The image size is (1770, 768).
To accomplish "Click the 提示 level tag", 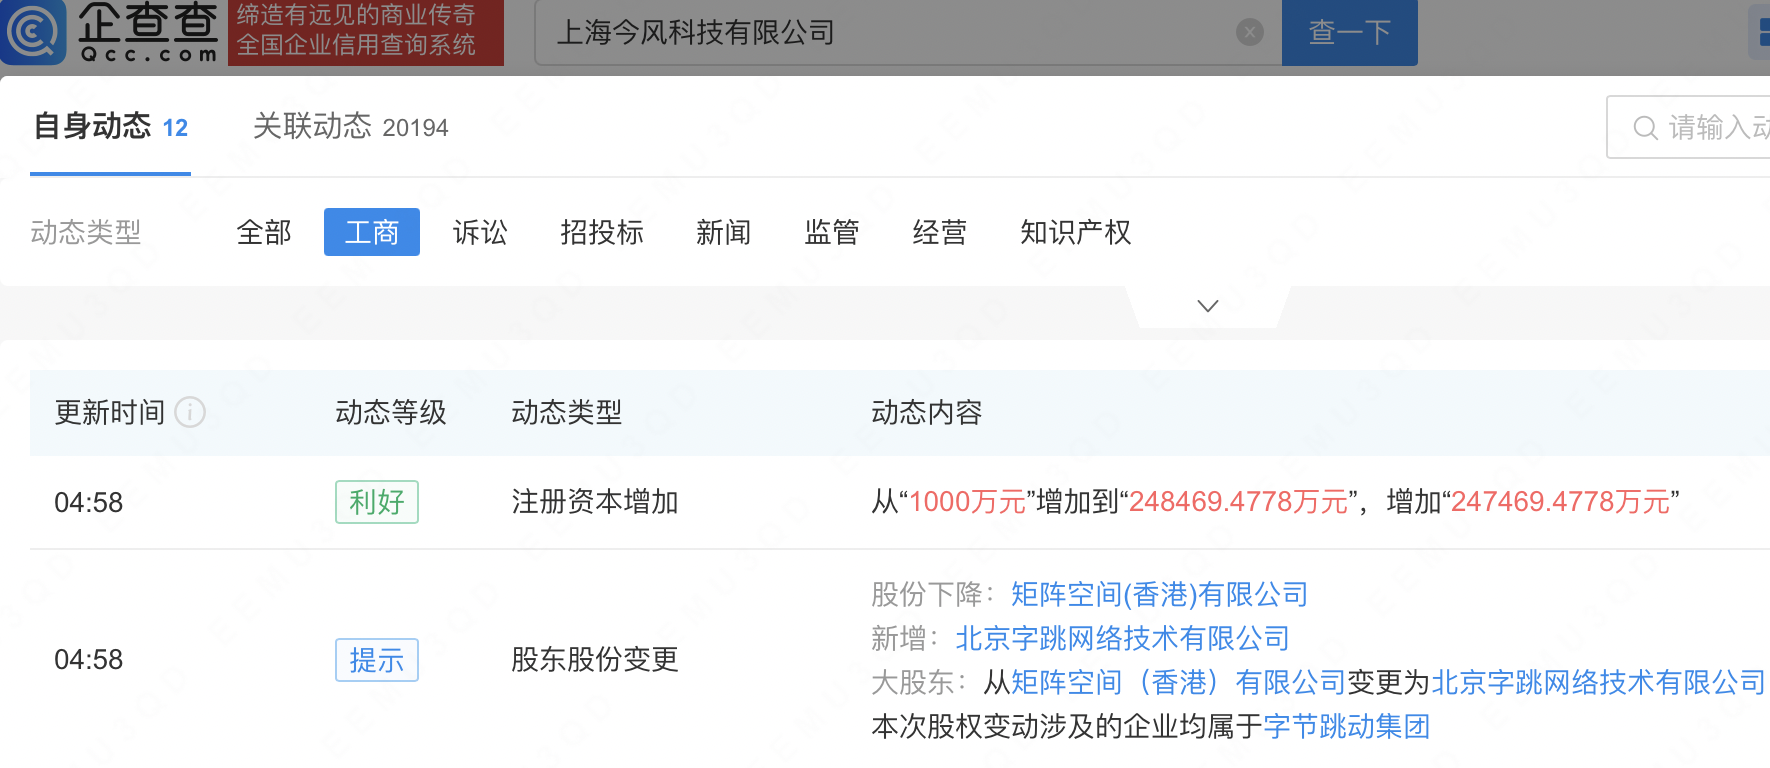I will click(x=377, y=660).
